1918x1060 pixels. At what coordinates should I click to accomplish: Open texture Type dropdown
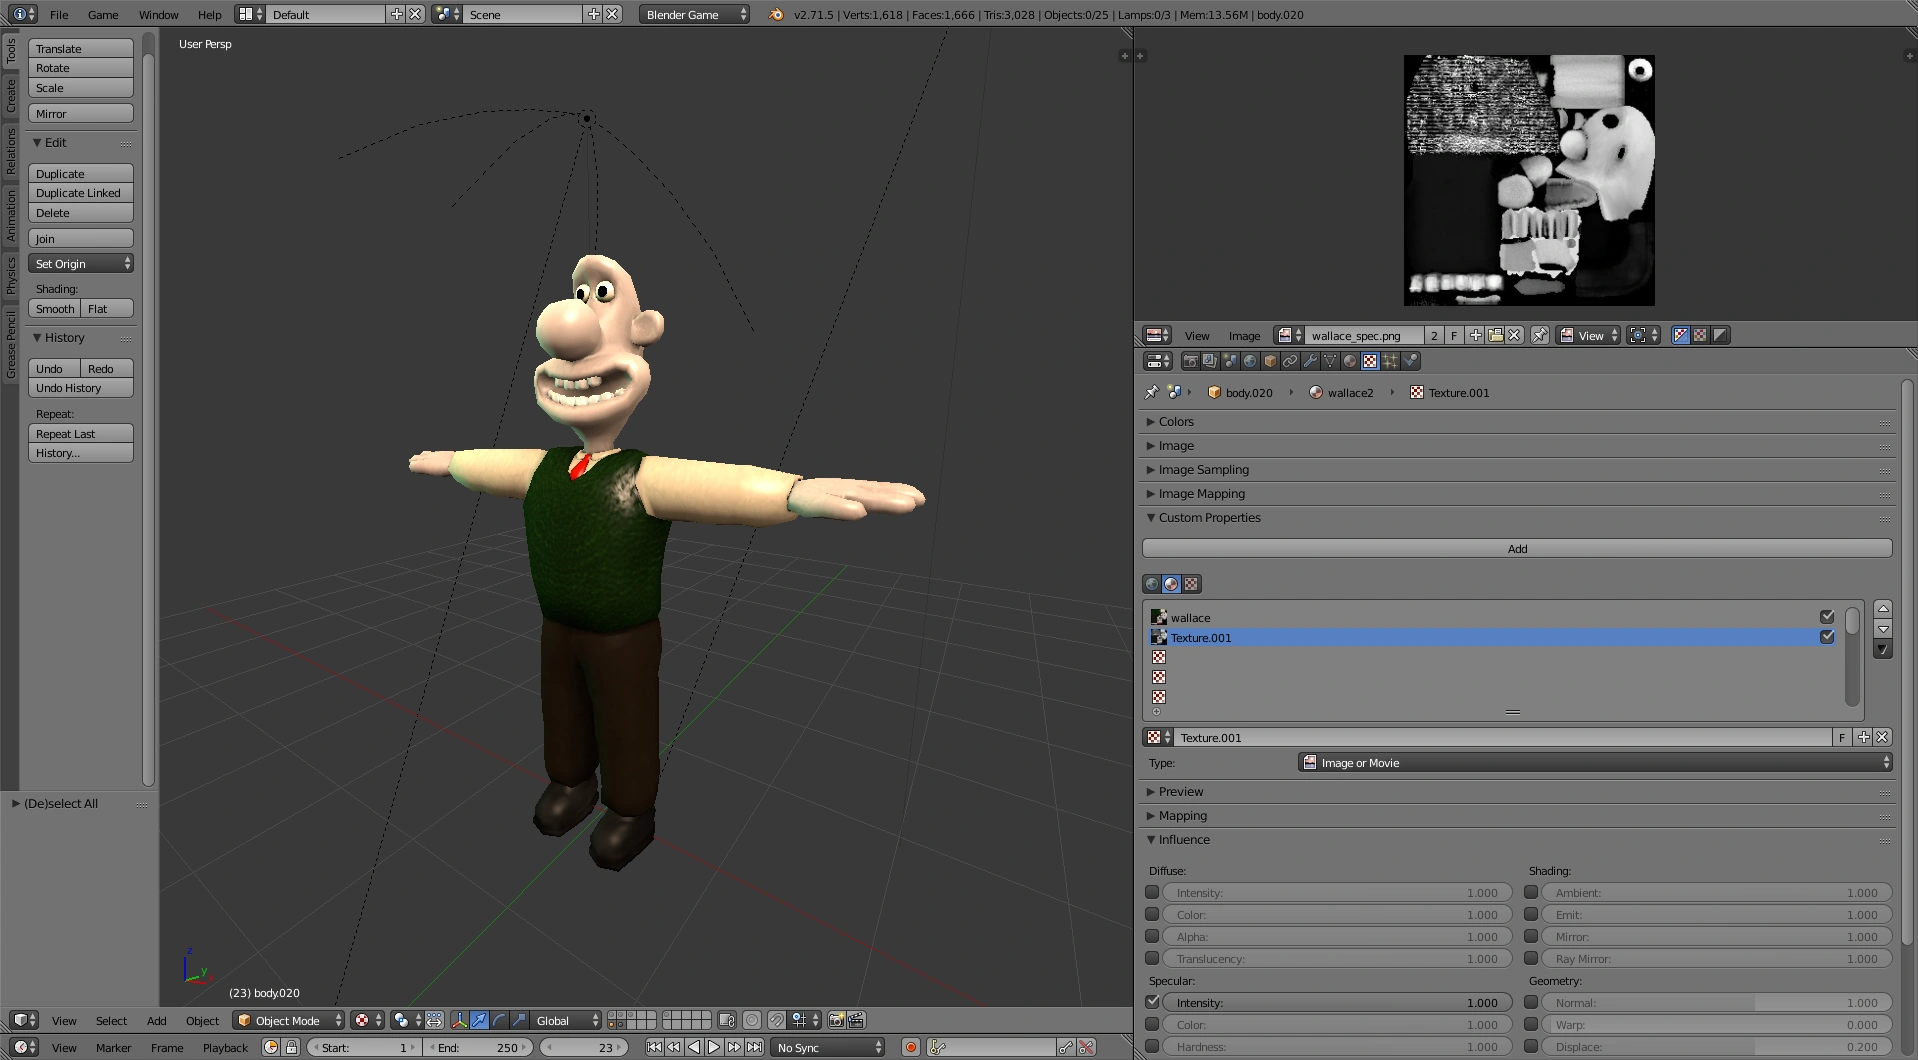[x=1594, y=763]
